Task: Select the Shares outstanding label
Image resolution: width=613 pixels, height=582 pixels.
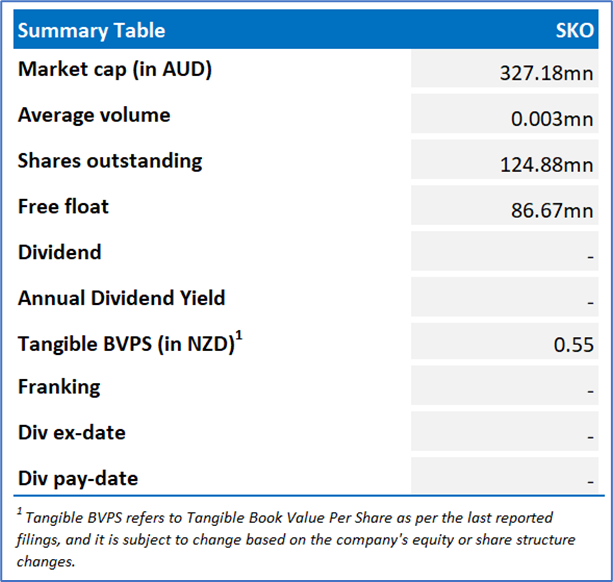Action: (x=110, y=161)
